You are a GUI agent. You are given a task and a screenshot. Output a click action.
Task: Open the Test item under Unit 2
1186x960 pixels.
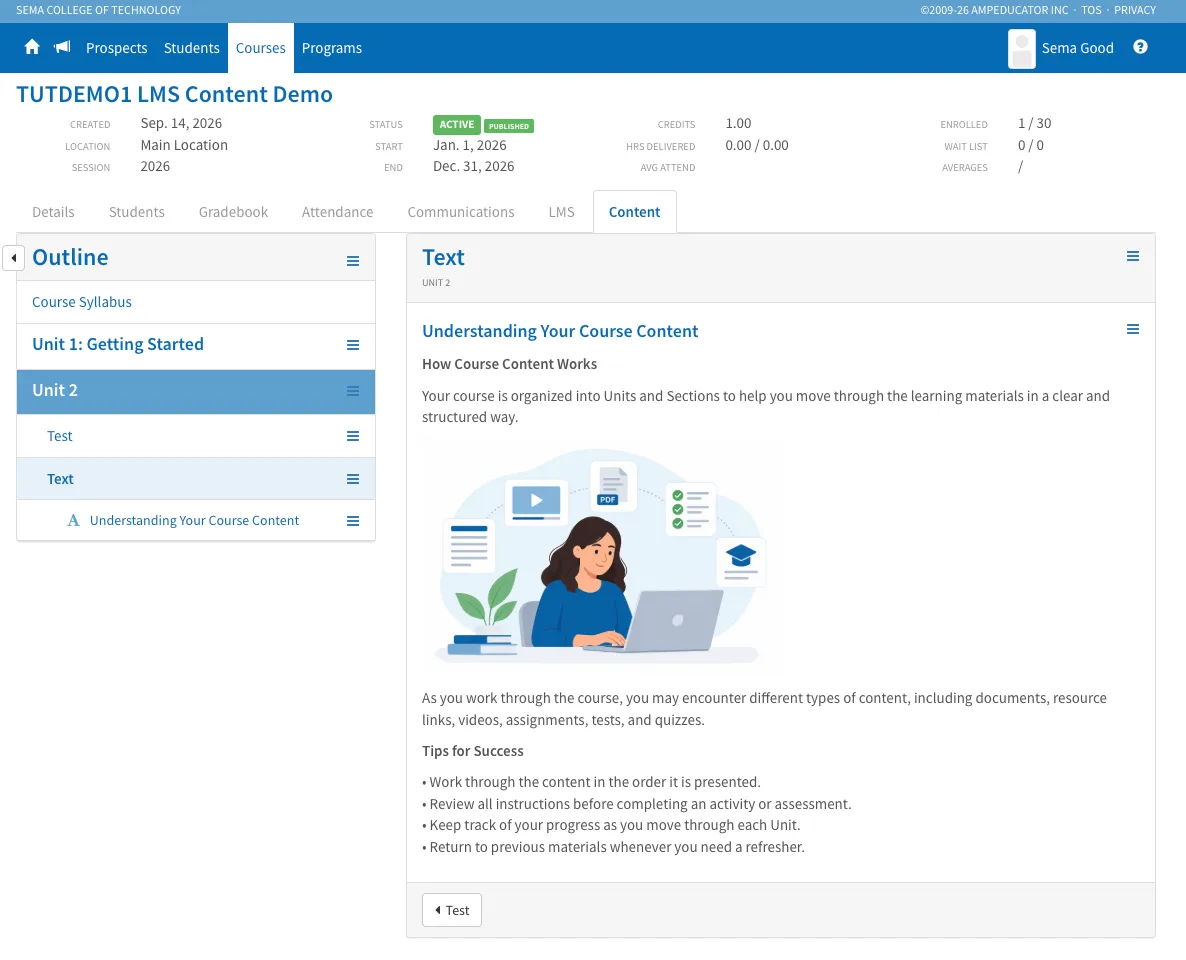tap(60, 436)
